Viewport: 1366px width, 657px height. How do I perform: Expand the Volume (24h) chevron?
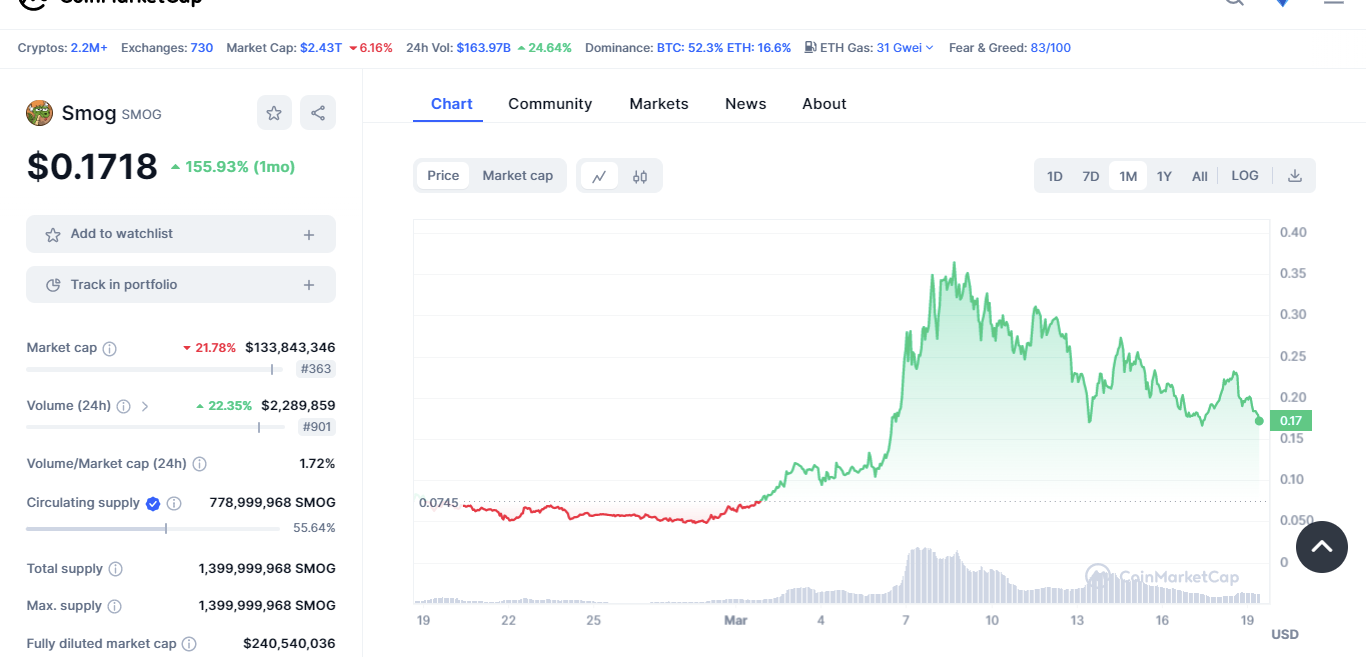(145, 406)
